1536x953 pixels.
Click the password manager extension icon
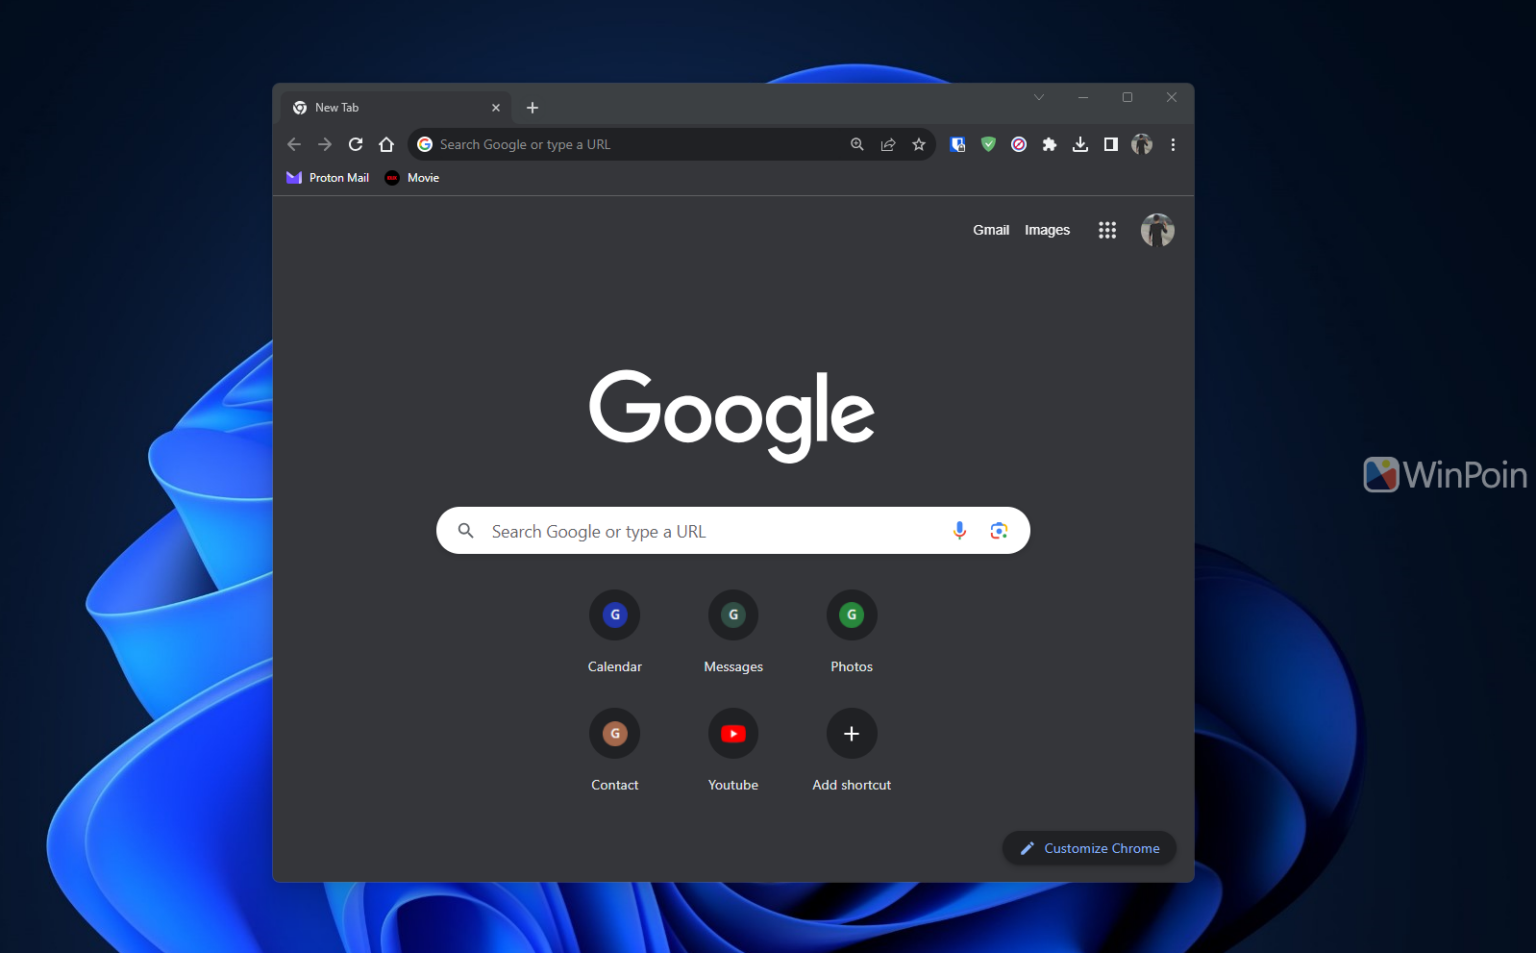pyautogui.click(x=957, y=144)
